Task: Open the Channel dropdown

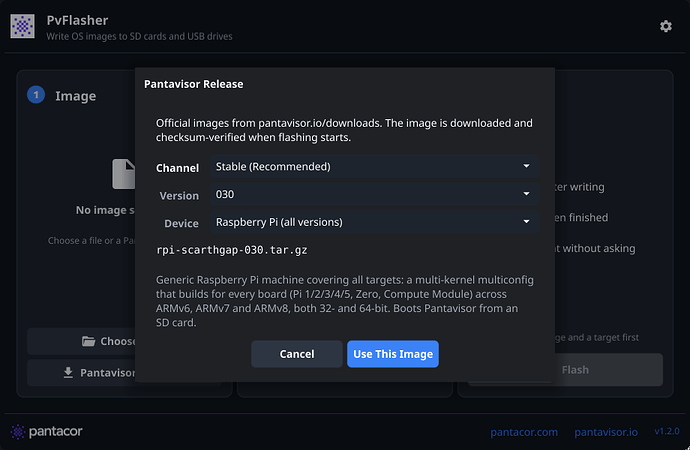Action: pyautogui.click(x=375, y=166)
